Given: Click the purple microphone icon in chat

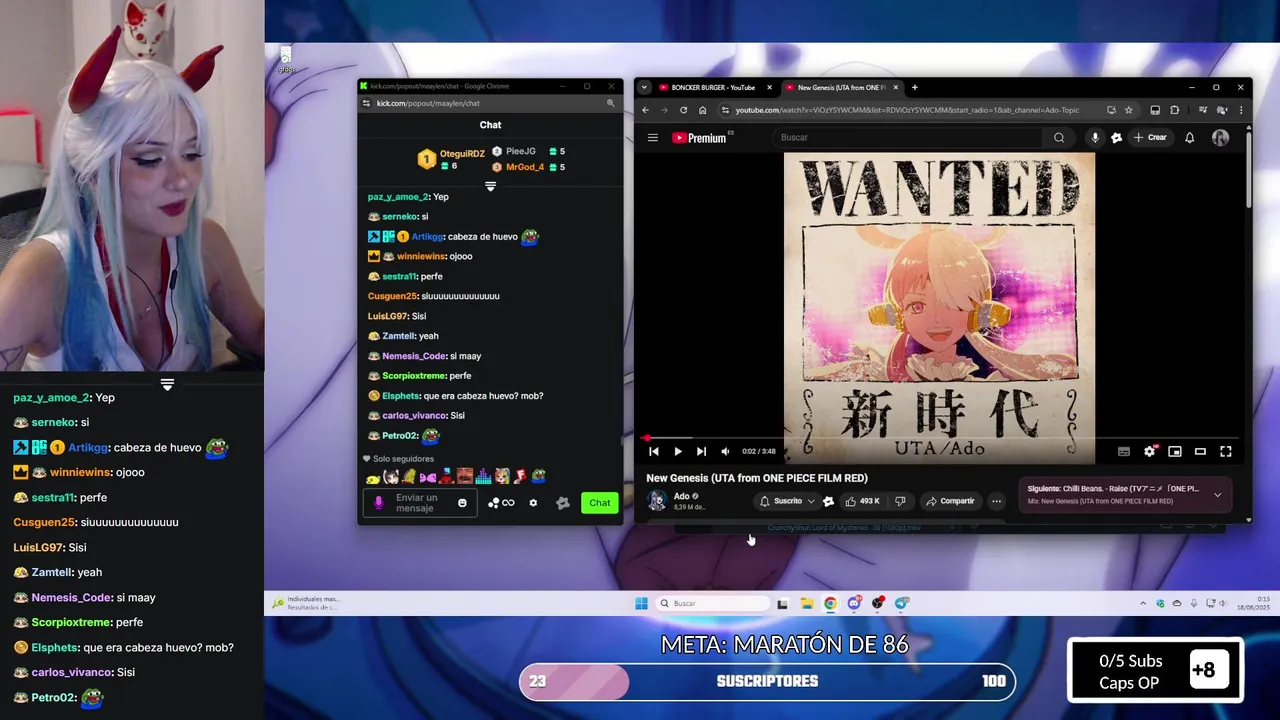Looking at the screenshot, I should coord(378,503).
